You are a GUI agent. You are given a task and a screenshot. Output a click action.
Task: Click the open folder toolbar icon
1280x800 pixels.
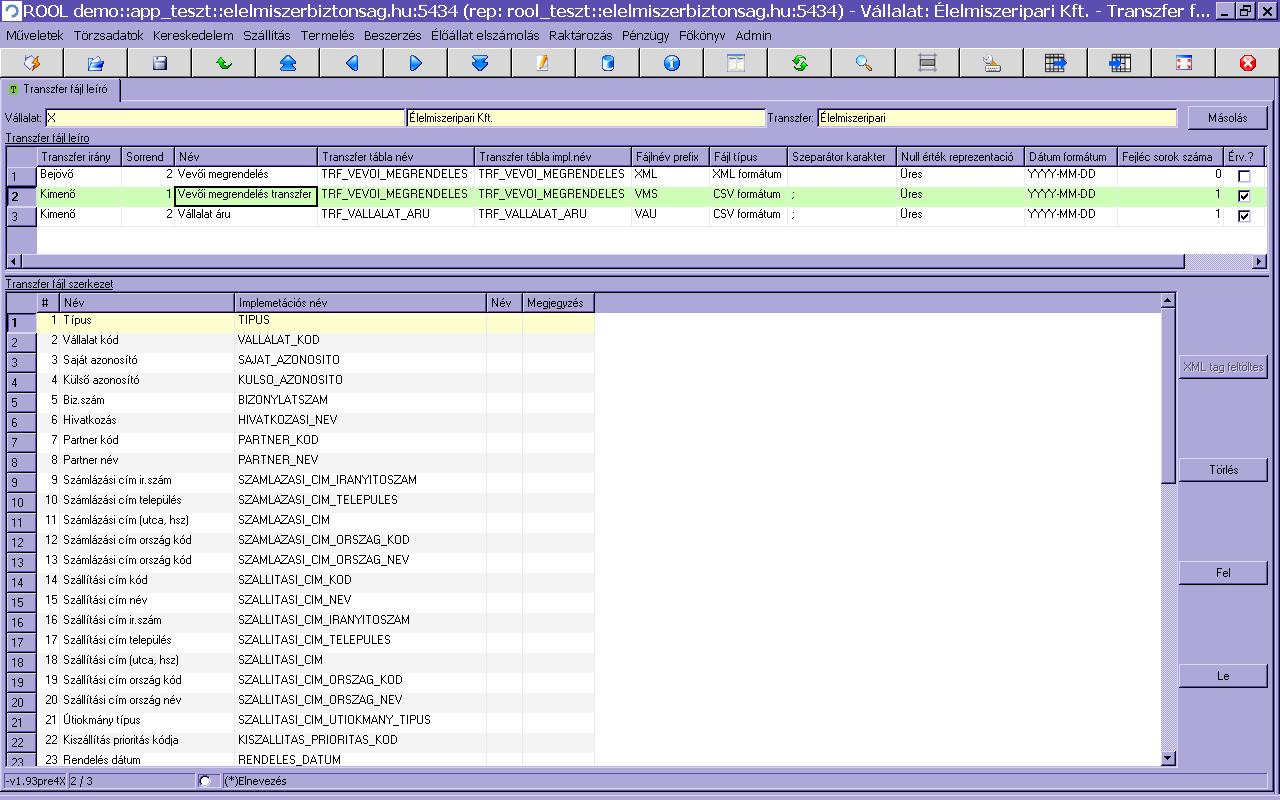point(96,63)
